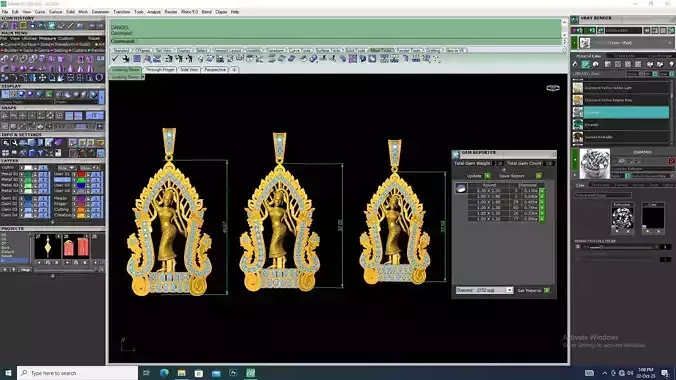
Task: Click the Metal 01 layer color swatch
Action: point(28,174)
